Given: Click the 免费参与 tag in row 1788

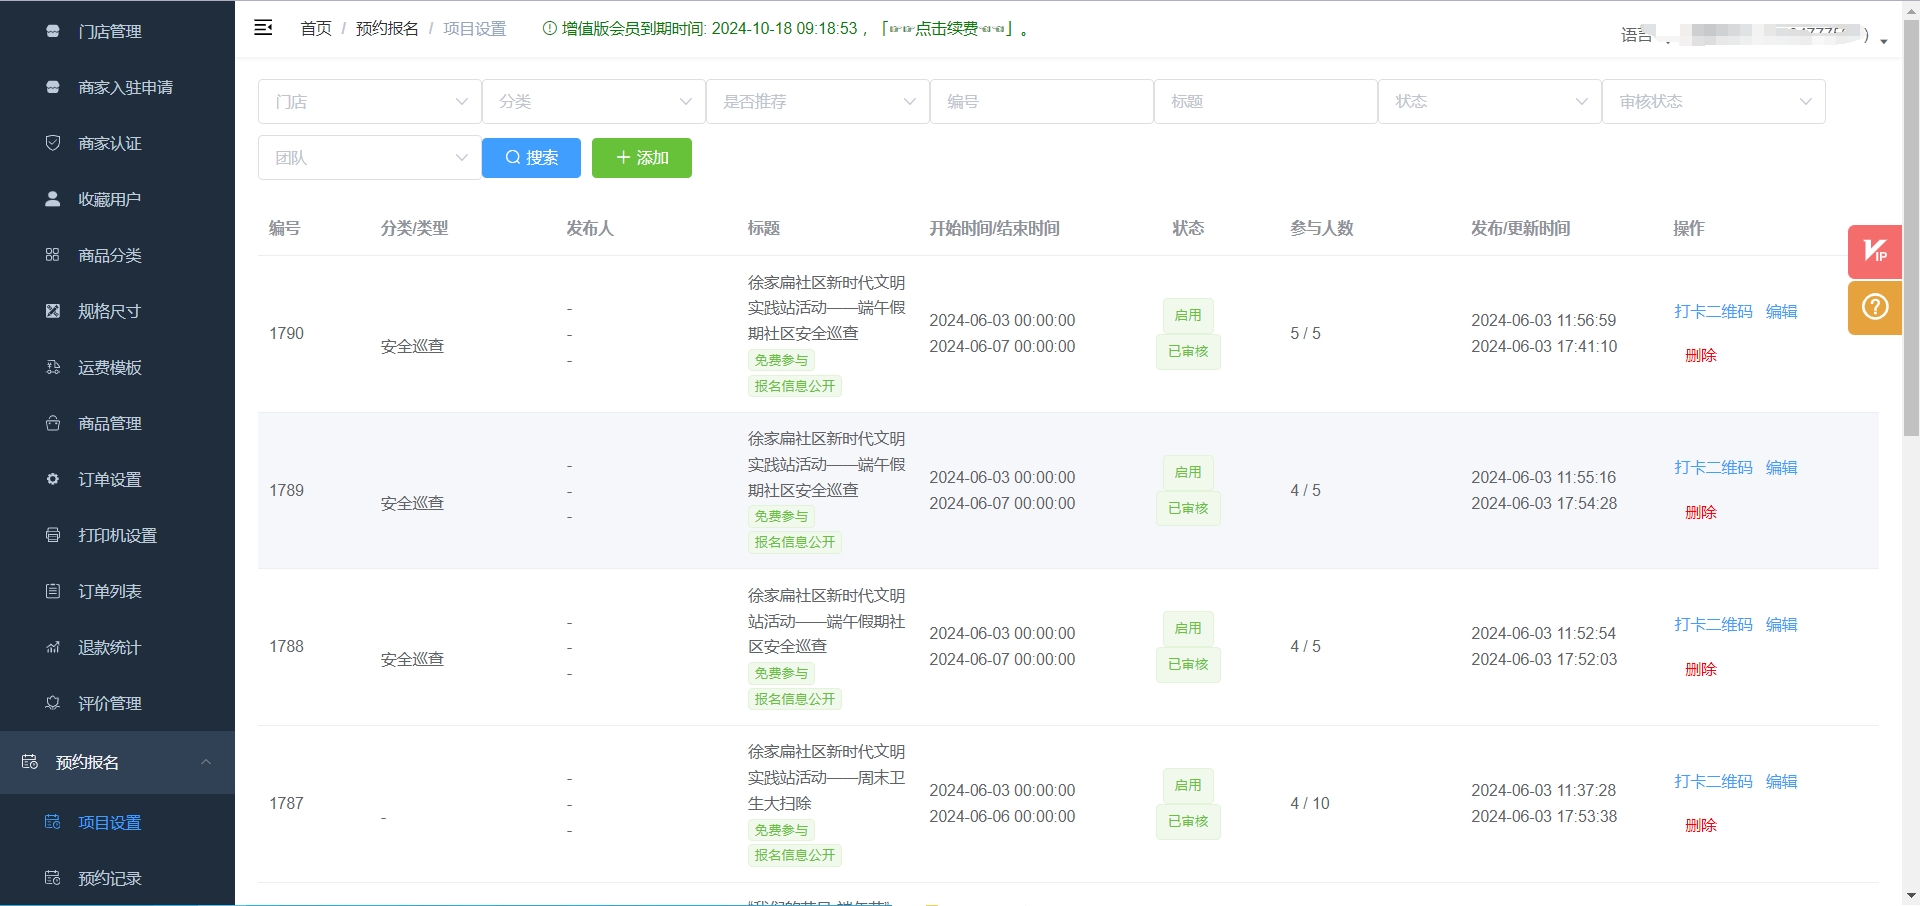Looking at the screenshot, I should pyautogui.click(x=781, y=673).
